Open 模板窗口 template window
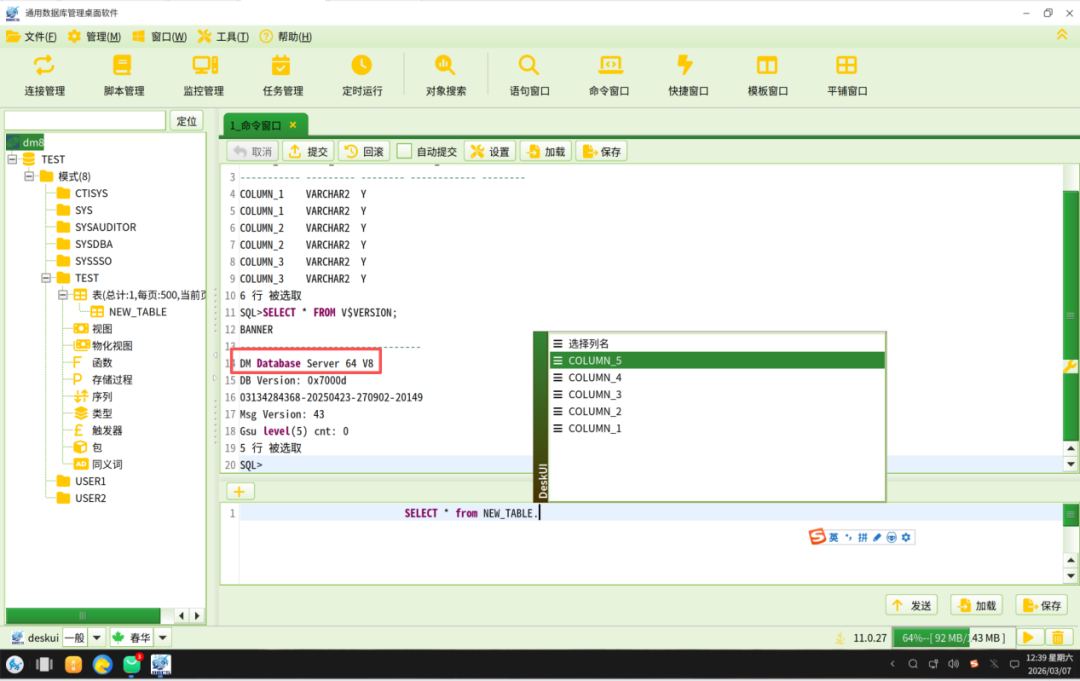Viewport: 1080px width, 681px height. point(767,75)
